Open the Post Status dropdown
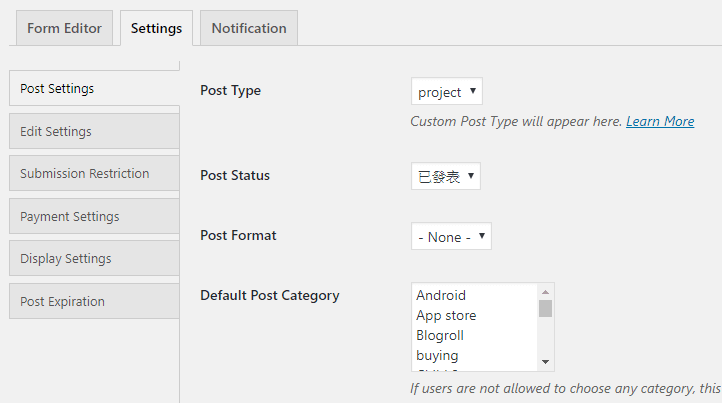The width and height of the screenshot is (722, 403). pos(446,177)
